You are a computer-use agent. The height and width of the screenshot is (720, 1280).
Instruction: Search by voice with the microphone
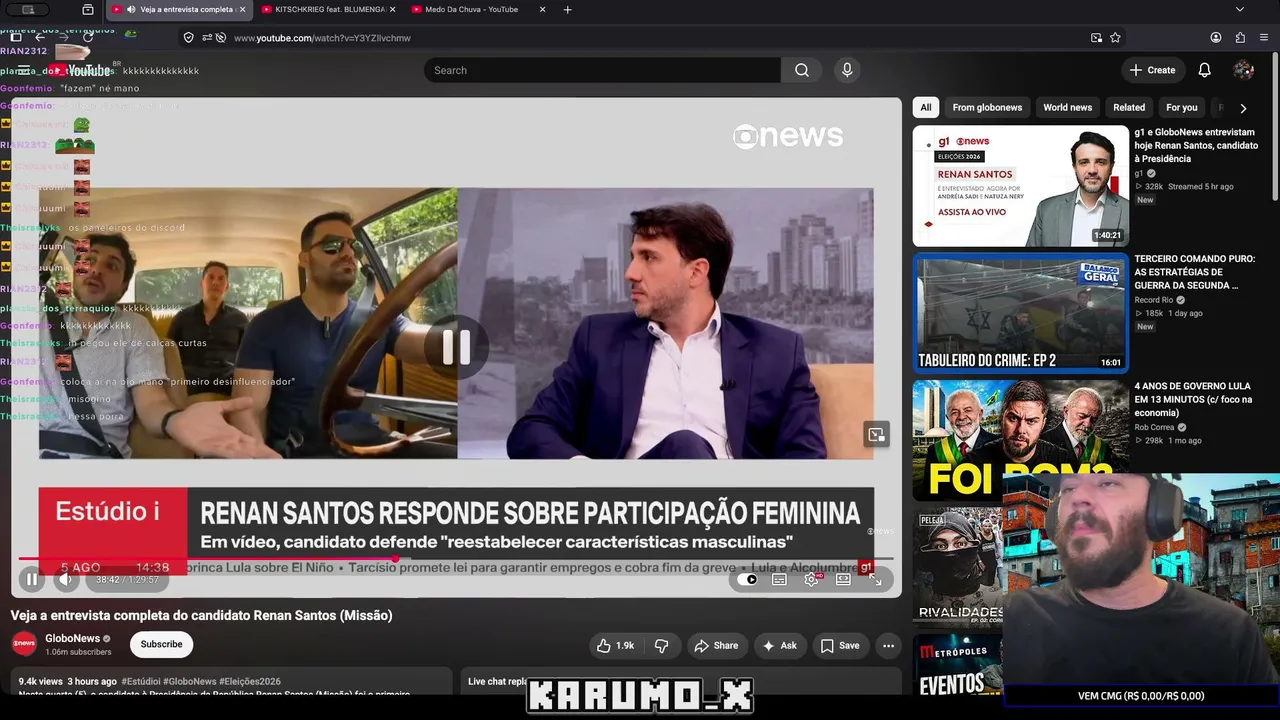coord(847,70)
